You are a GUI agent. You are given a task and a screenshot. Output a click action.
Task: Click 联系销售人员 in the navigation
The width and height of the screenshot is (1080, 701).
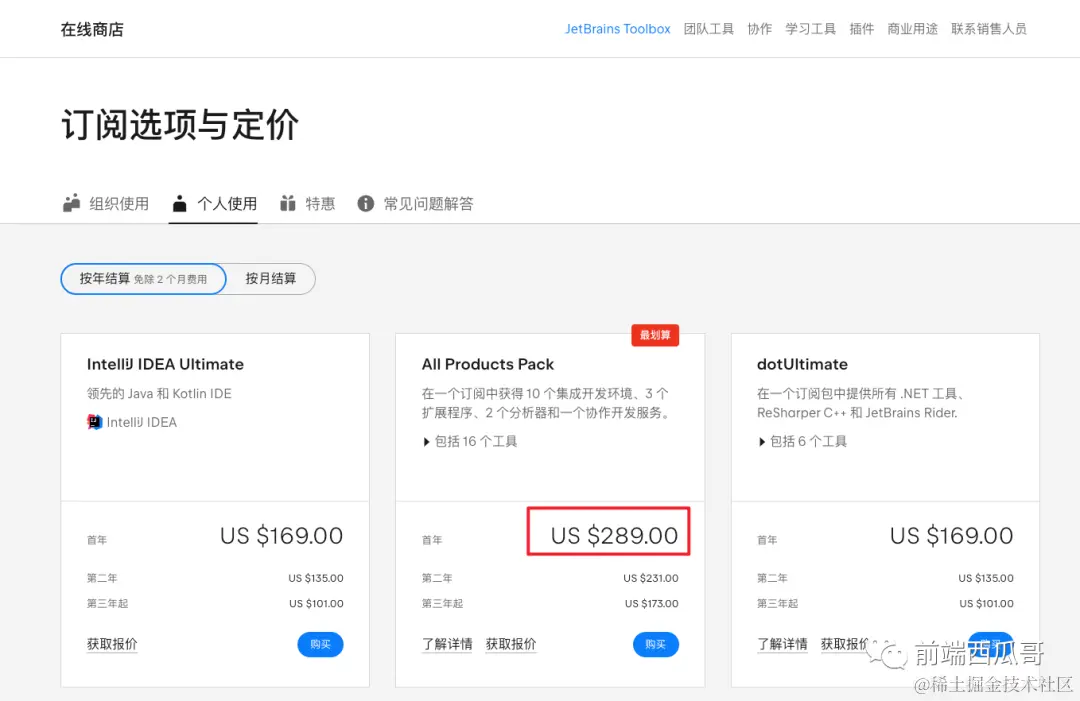[x=989, y=29]
